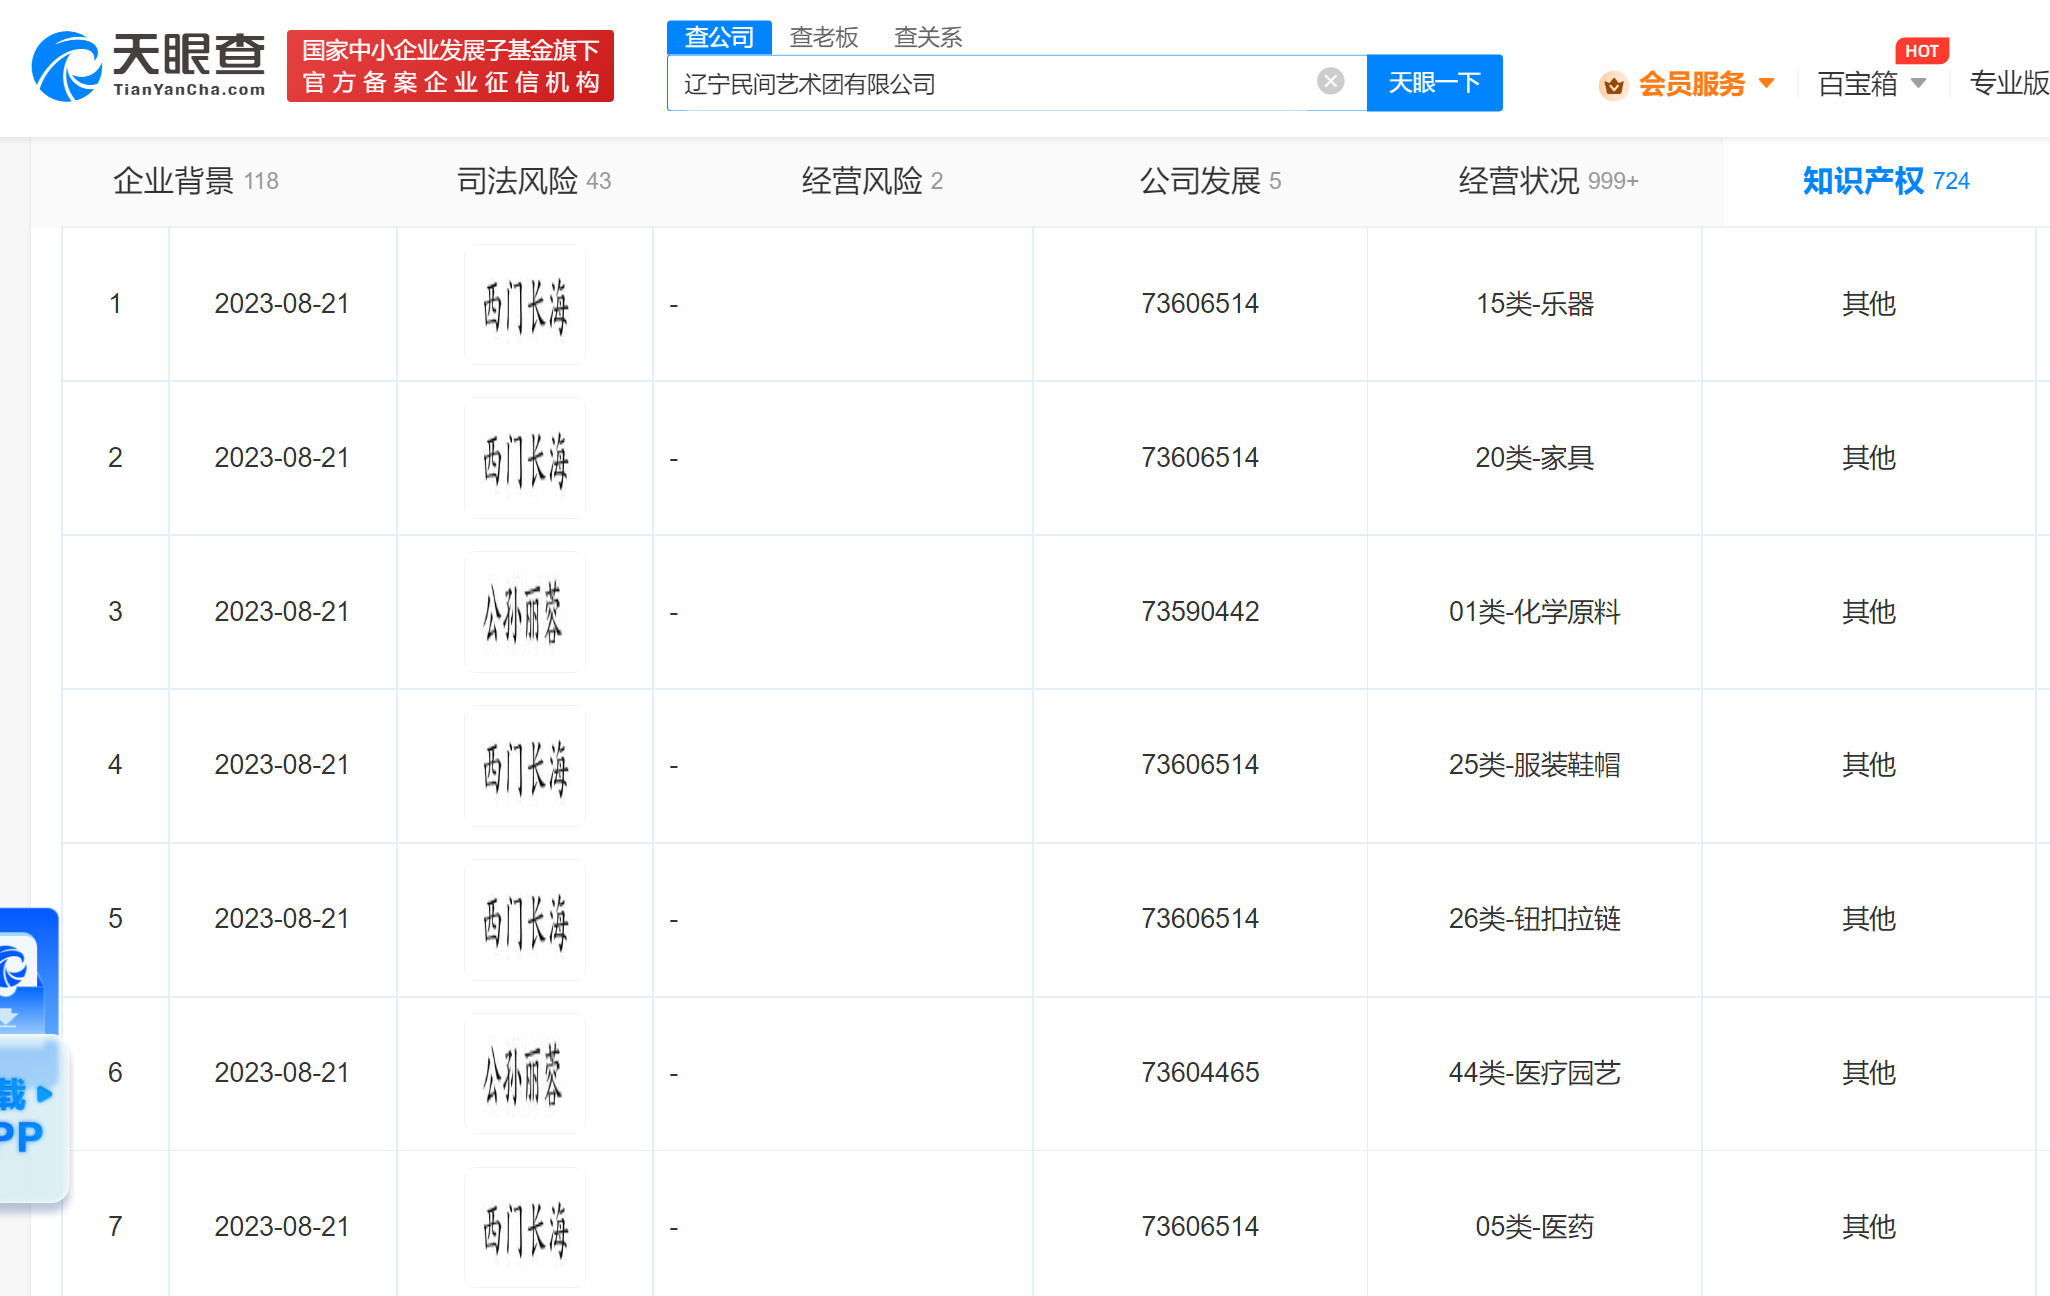Viewport: 2050px width, 1296px height.
Task: Open 公孙丽蓉 trademark image in row 6
Action: (x=525, y=1073)
